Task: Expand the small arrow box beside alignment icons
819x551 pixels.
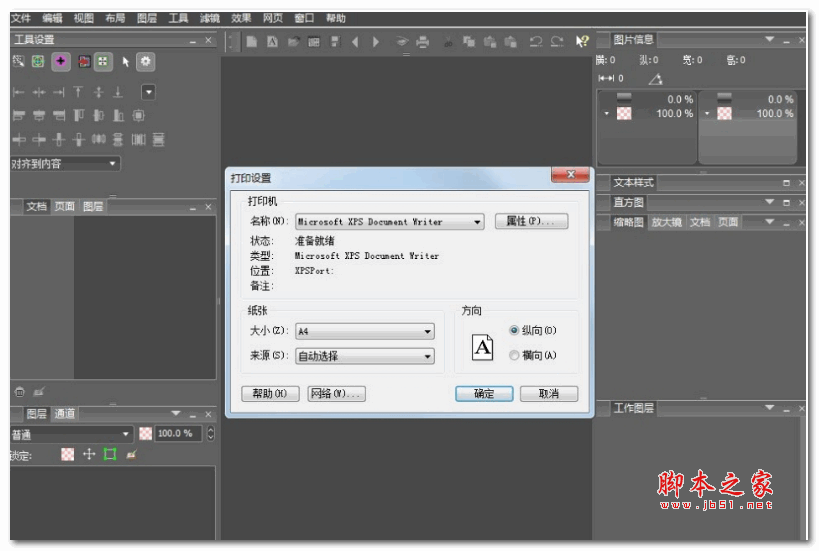Action: [x=148, y=92]
